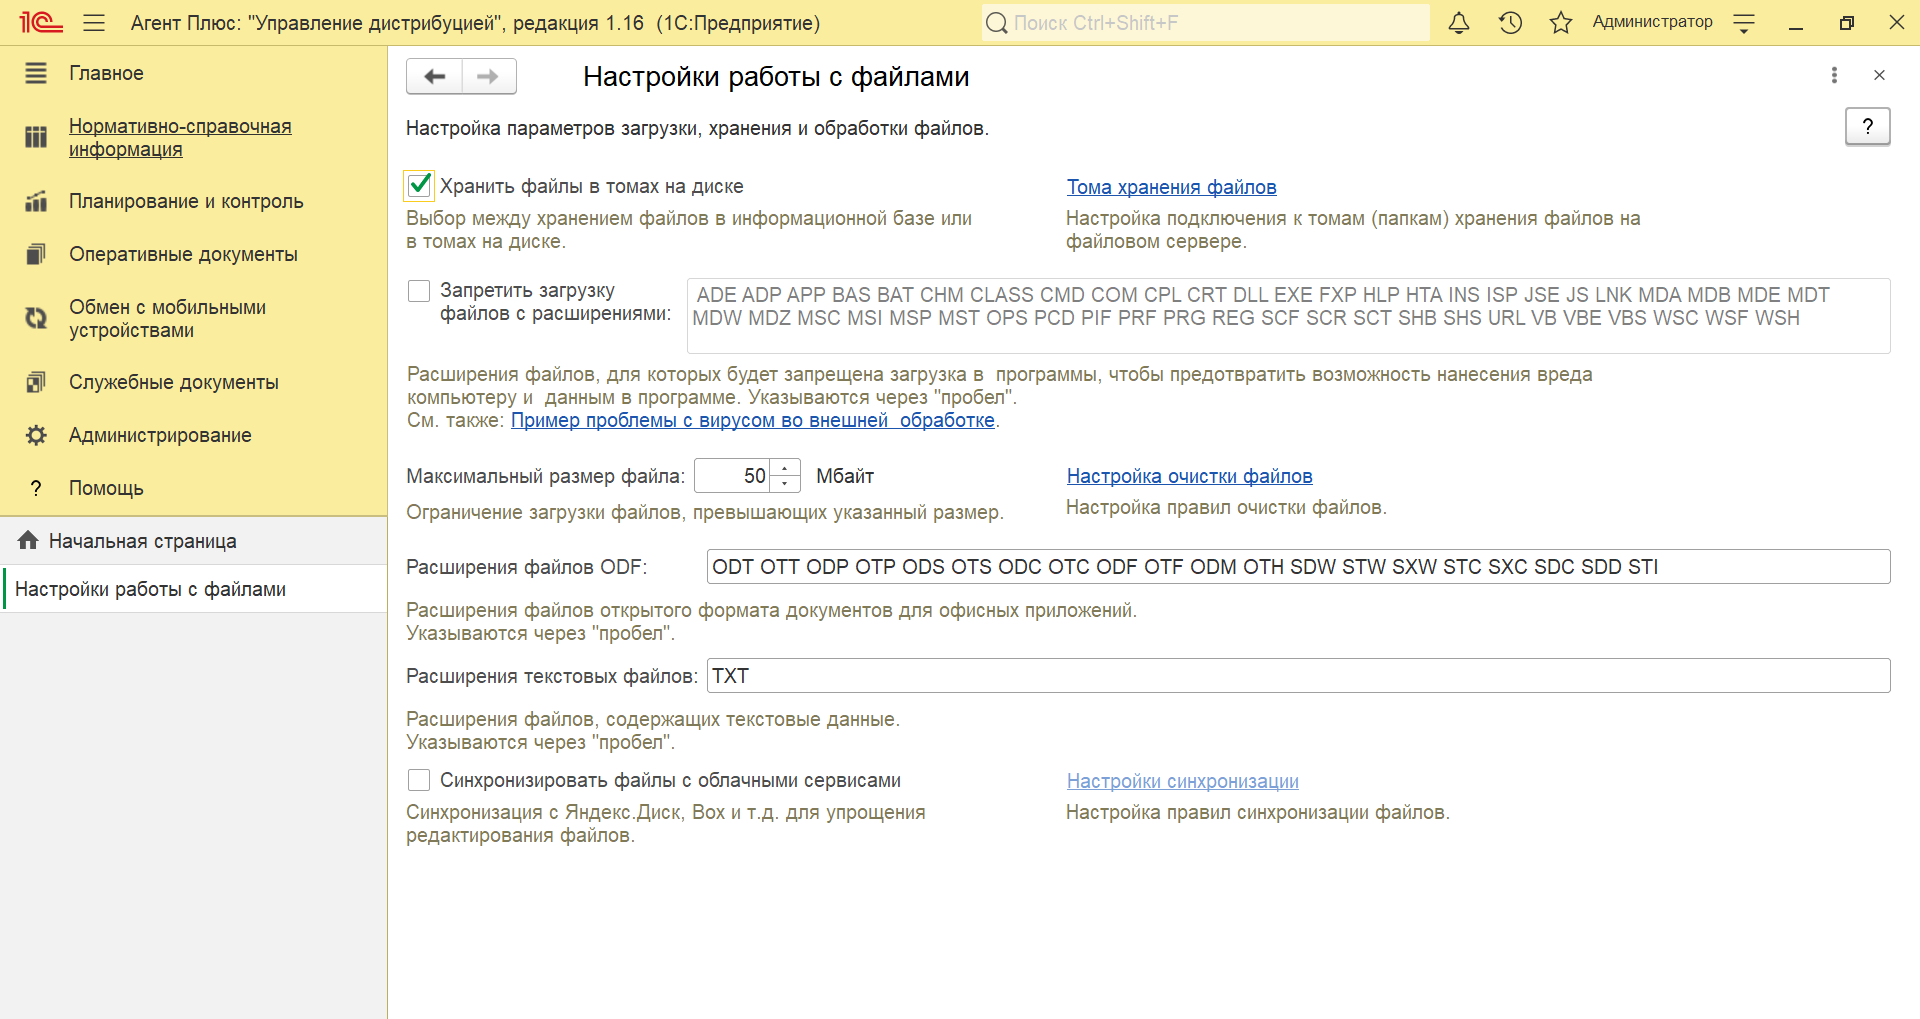Click the search magnifier icon
The image size is (1920, 1019).
coord(996,23)
